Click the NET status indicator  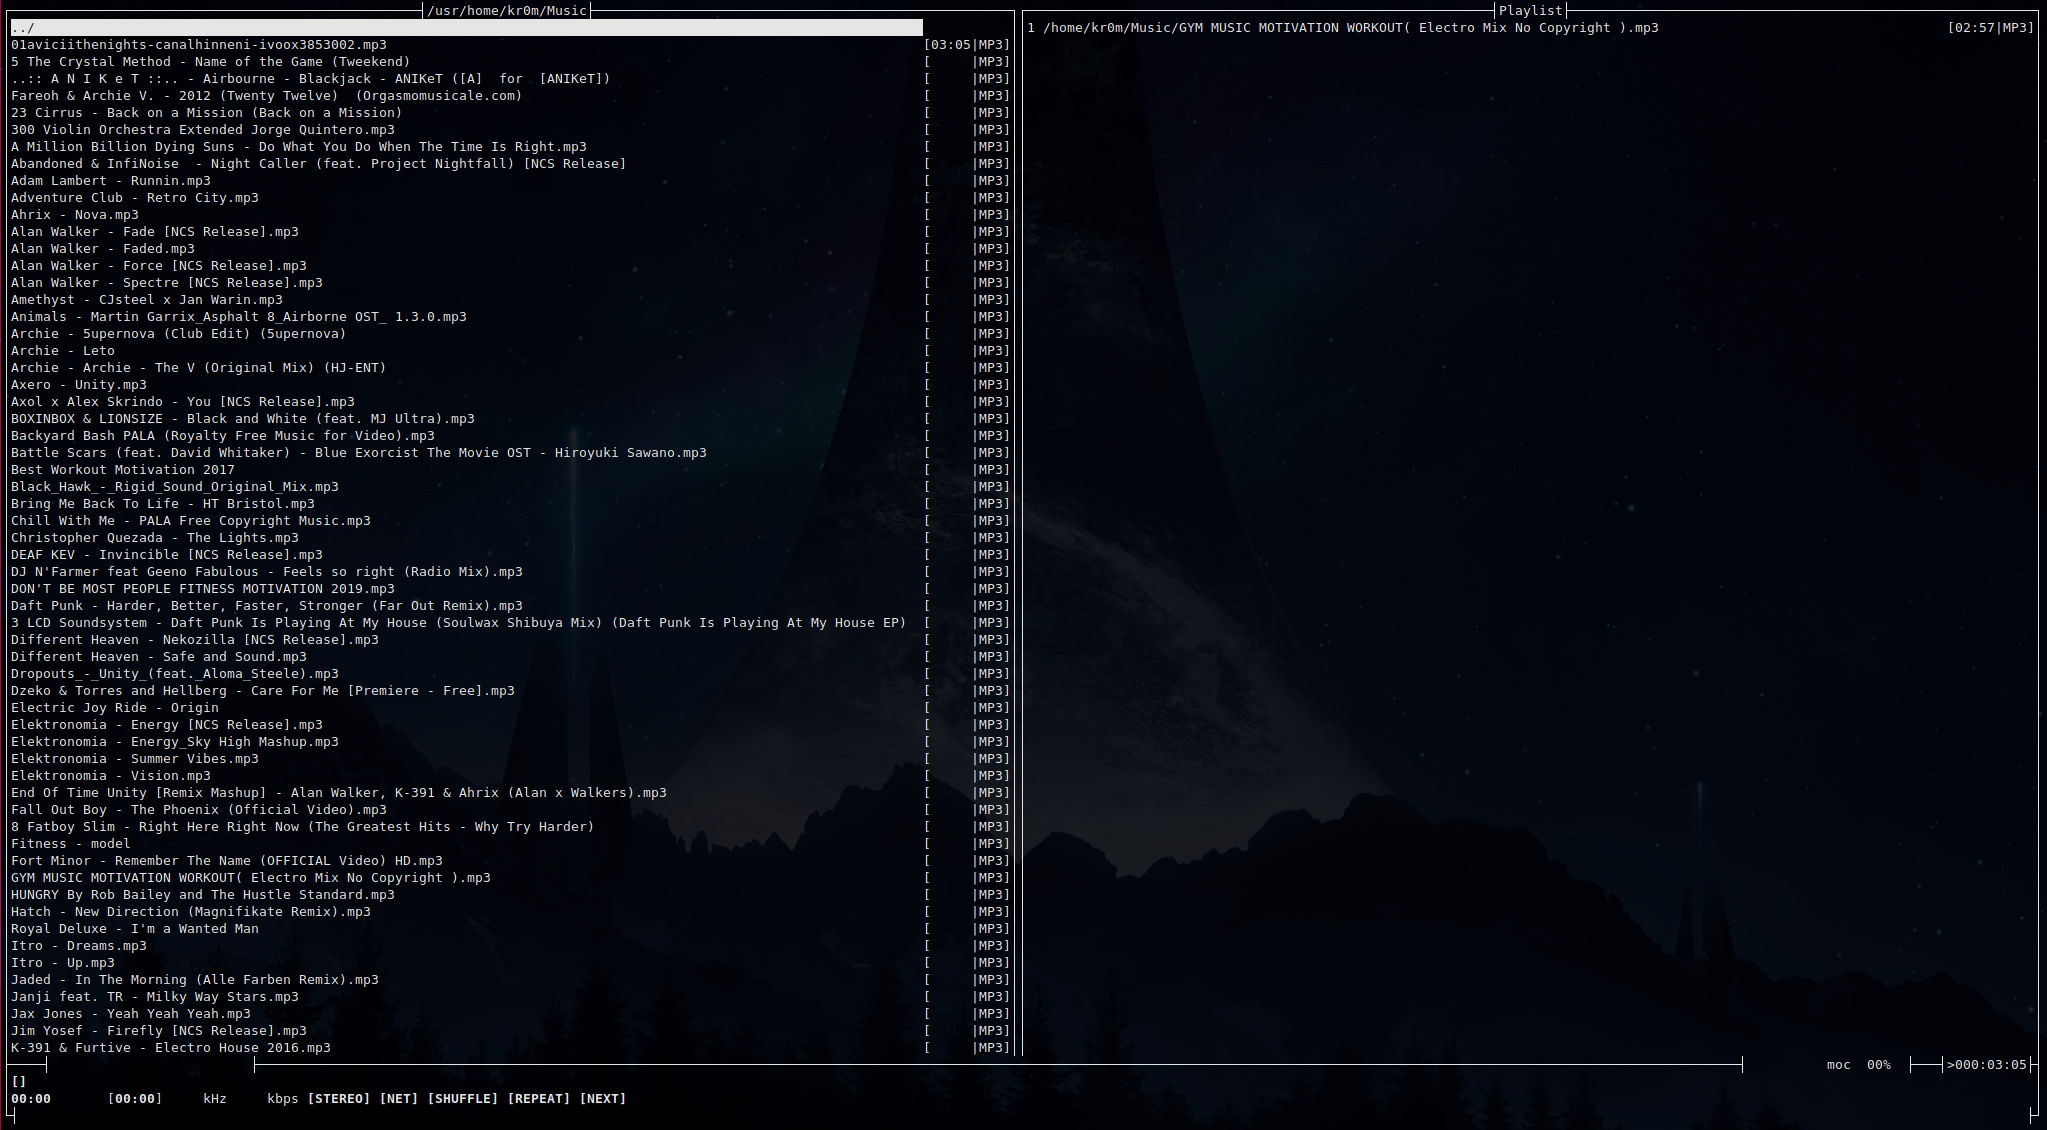tap(398, 1098)
